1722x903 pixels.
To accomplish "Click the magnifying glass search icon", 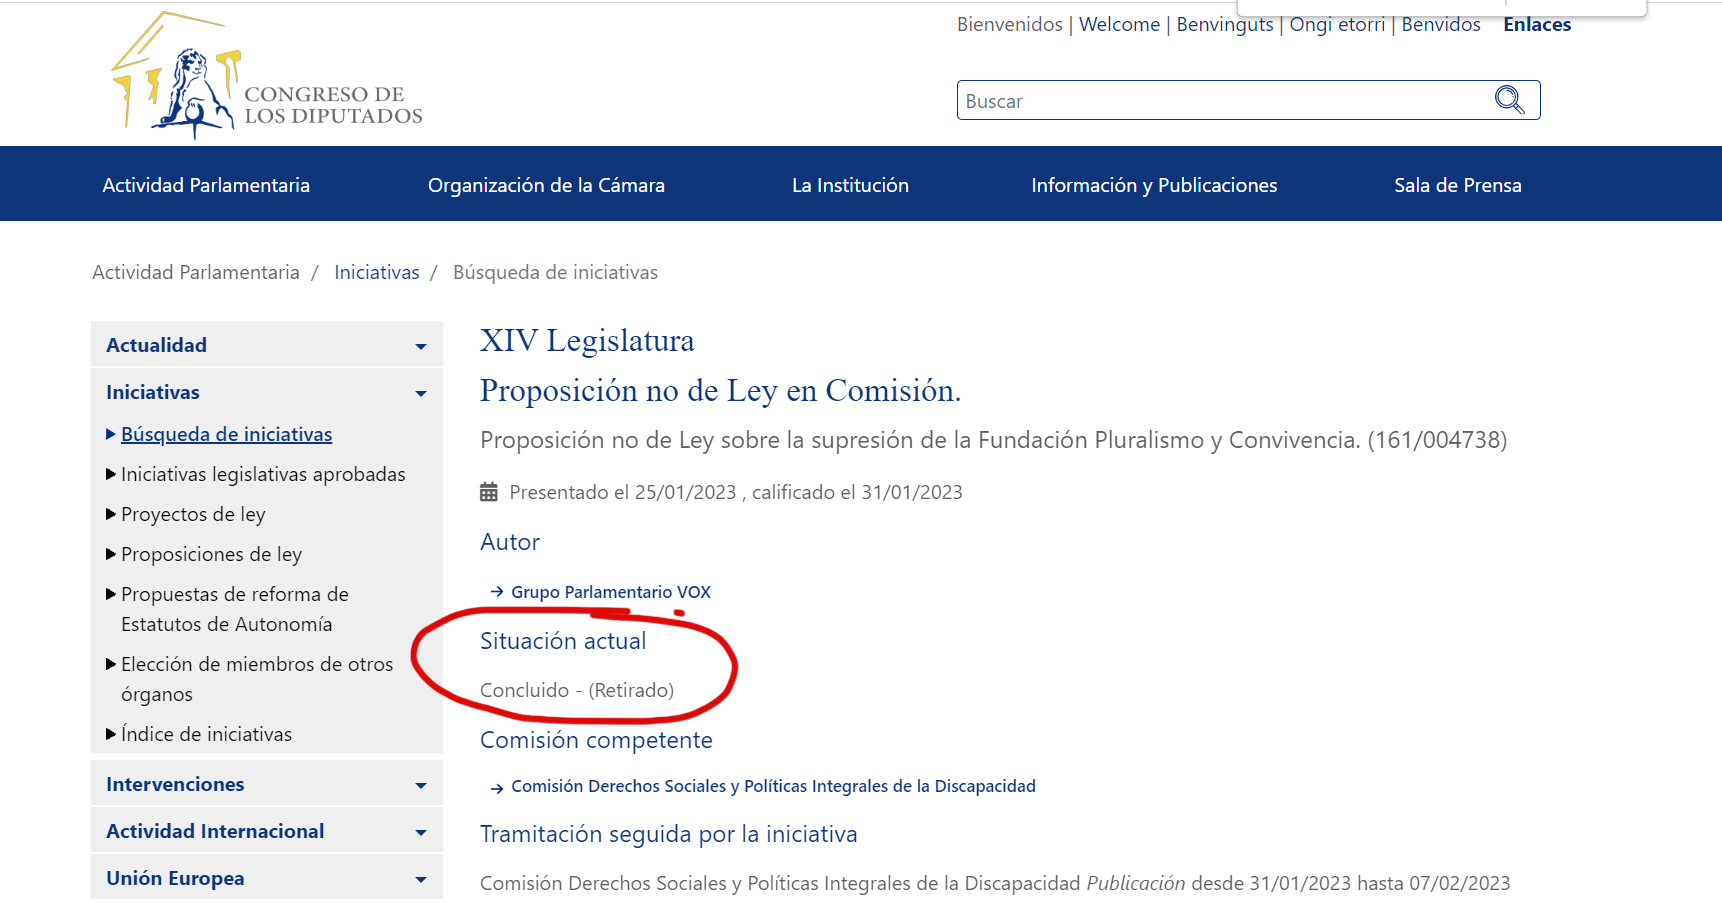I will (1509, 100).
